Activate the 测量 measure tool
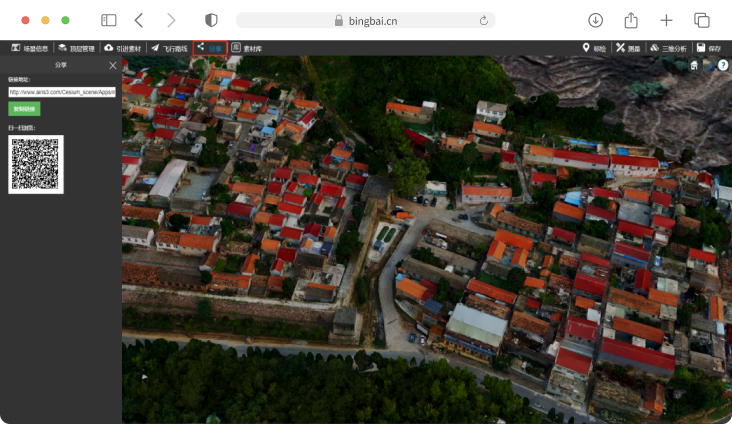Screen dimensions: 732x424 (x=627, y=48)
